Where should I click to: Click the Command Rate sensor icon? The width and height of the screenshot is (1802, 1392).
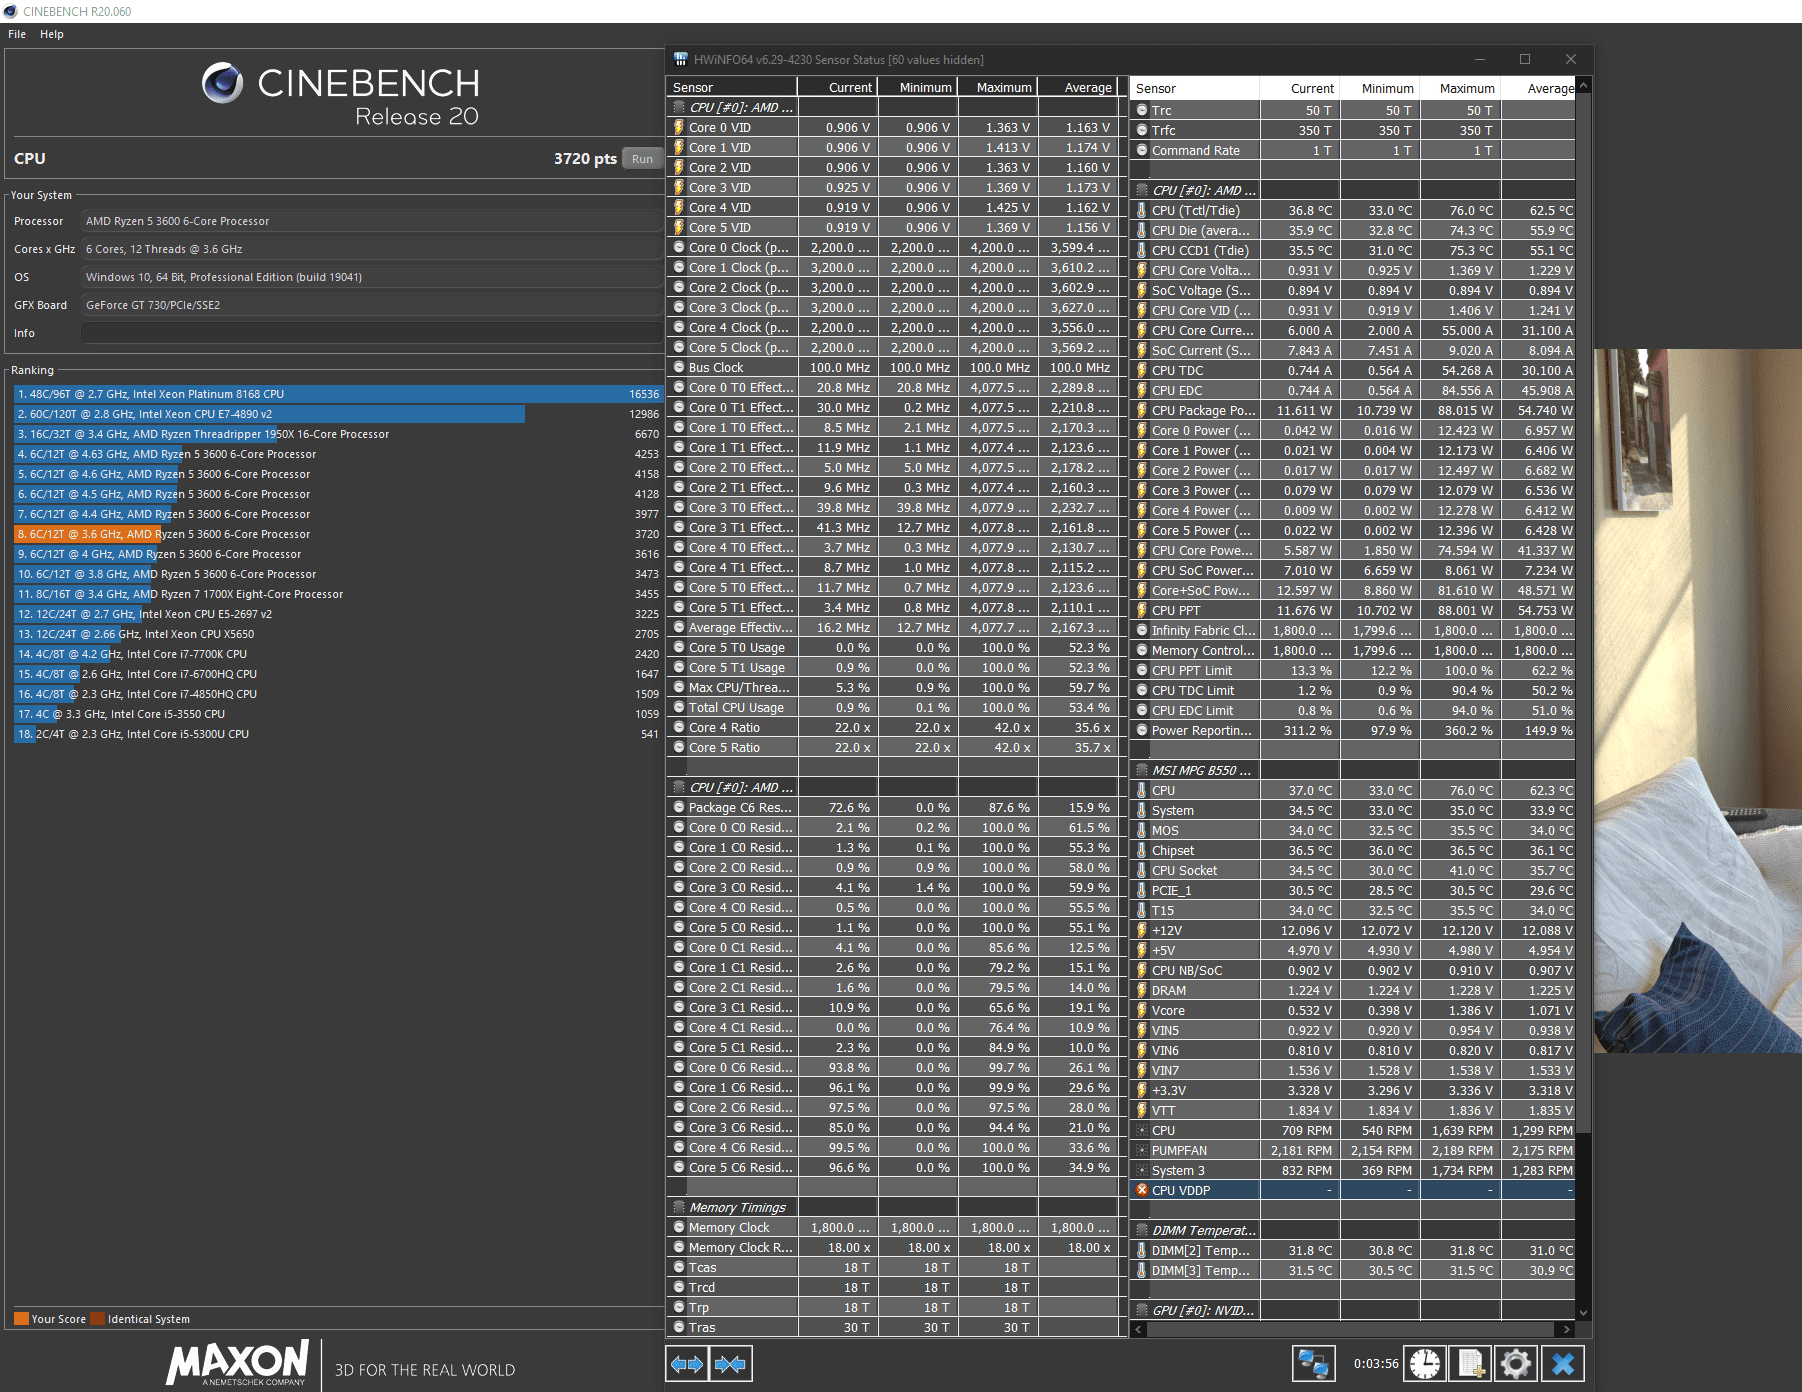[1142, 151]
